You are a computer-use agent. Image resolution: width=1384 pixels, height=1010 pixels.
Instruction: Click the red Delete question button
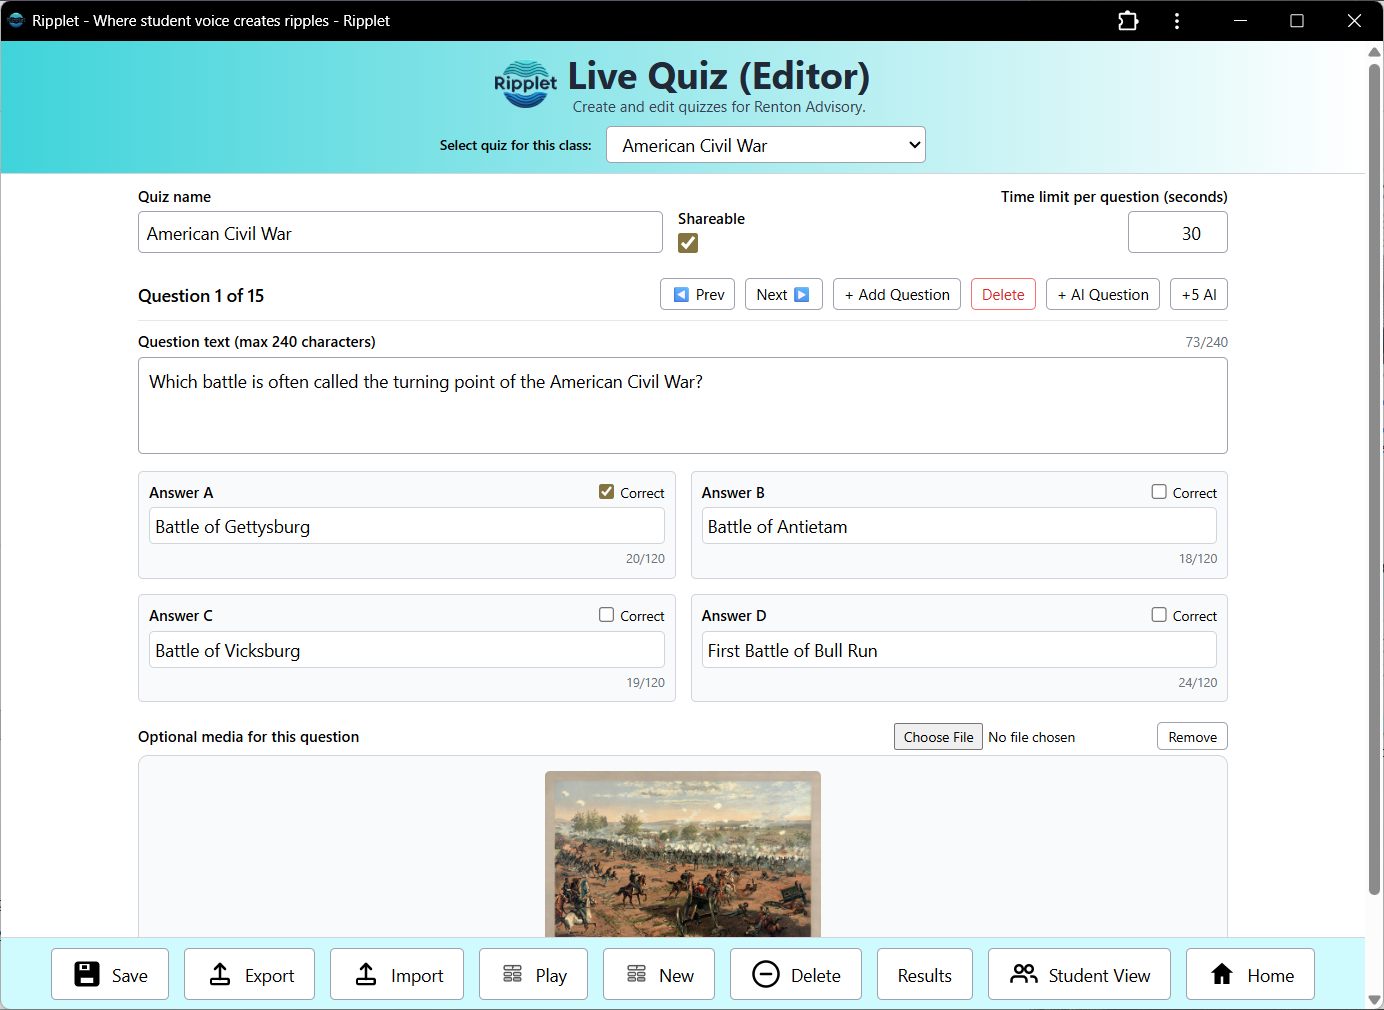(1003, 294)
